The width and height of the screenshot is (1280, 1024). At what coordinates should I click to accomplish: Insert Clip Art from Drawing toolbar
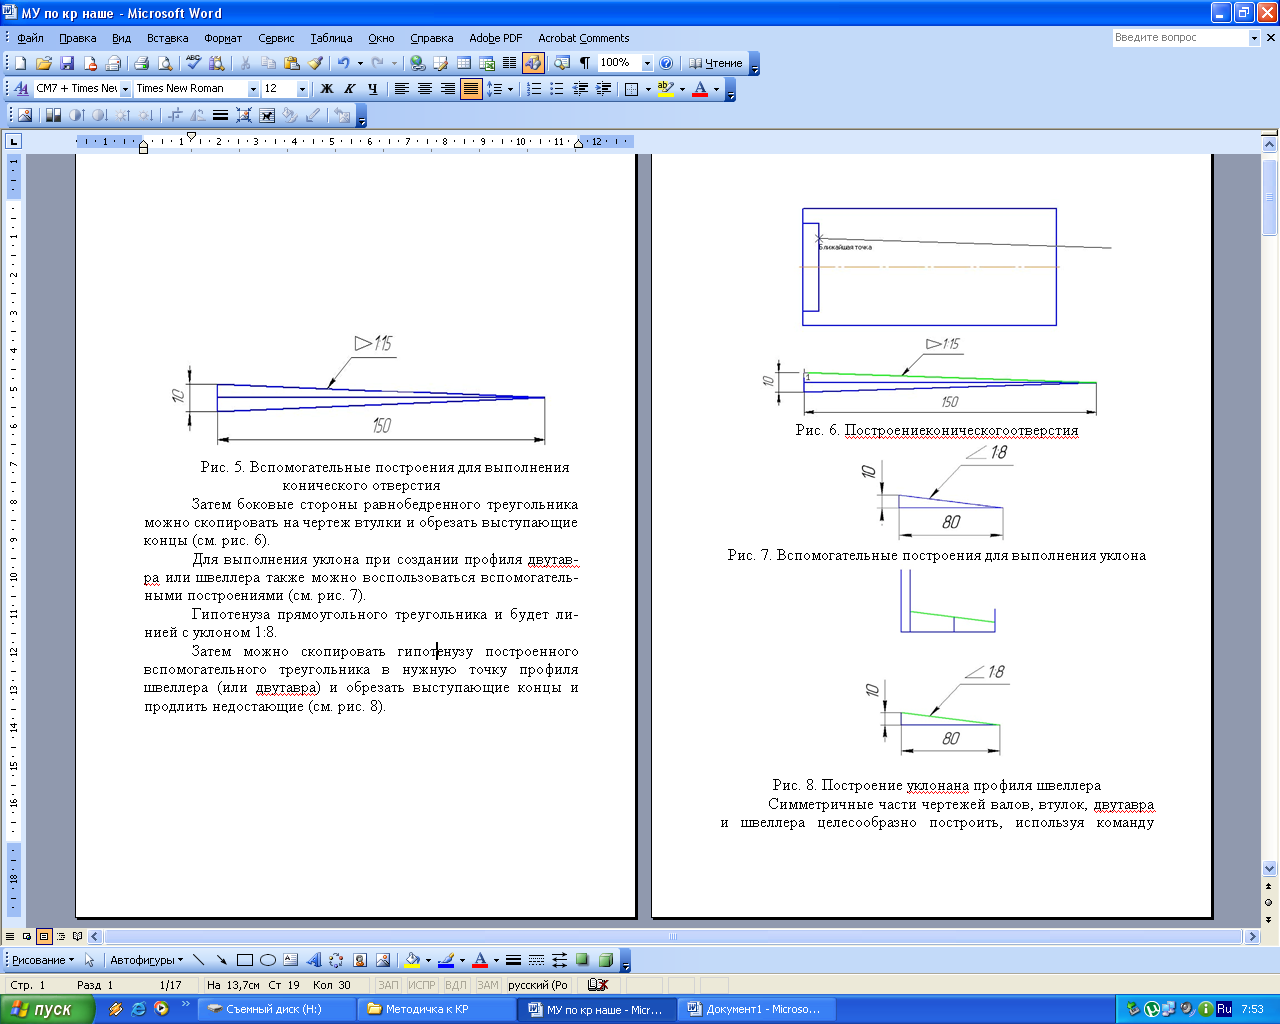[x=359, y=960]
